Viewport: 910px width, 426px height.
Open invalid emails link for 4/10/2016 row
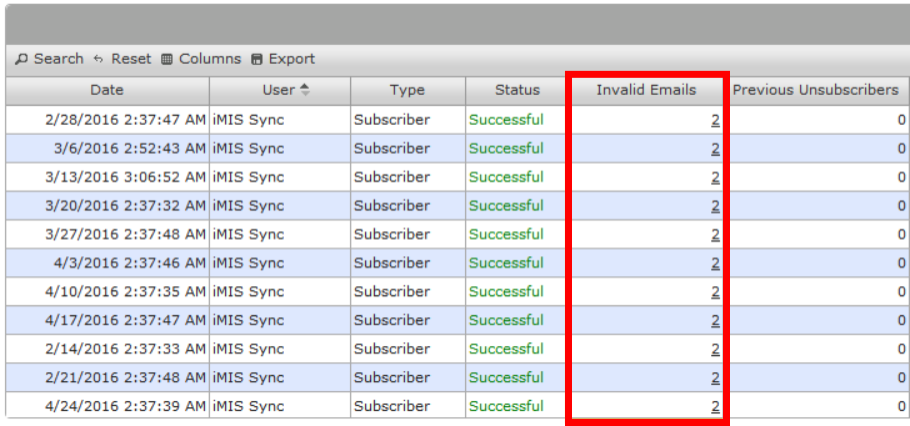click(x=716, y=291)
